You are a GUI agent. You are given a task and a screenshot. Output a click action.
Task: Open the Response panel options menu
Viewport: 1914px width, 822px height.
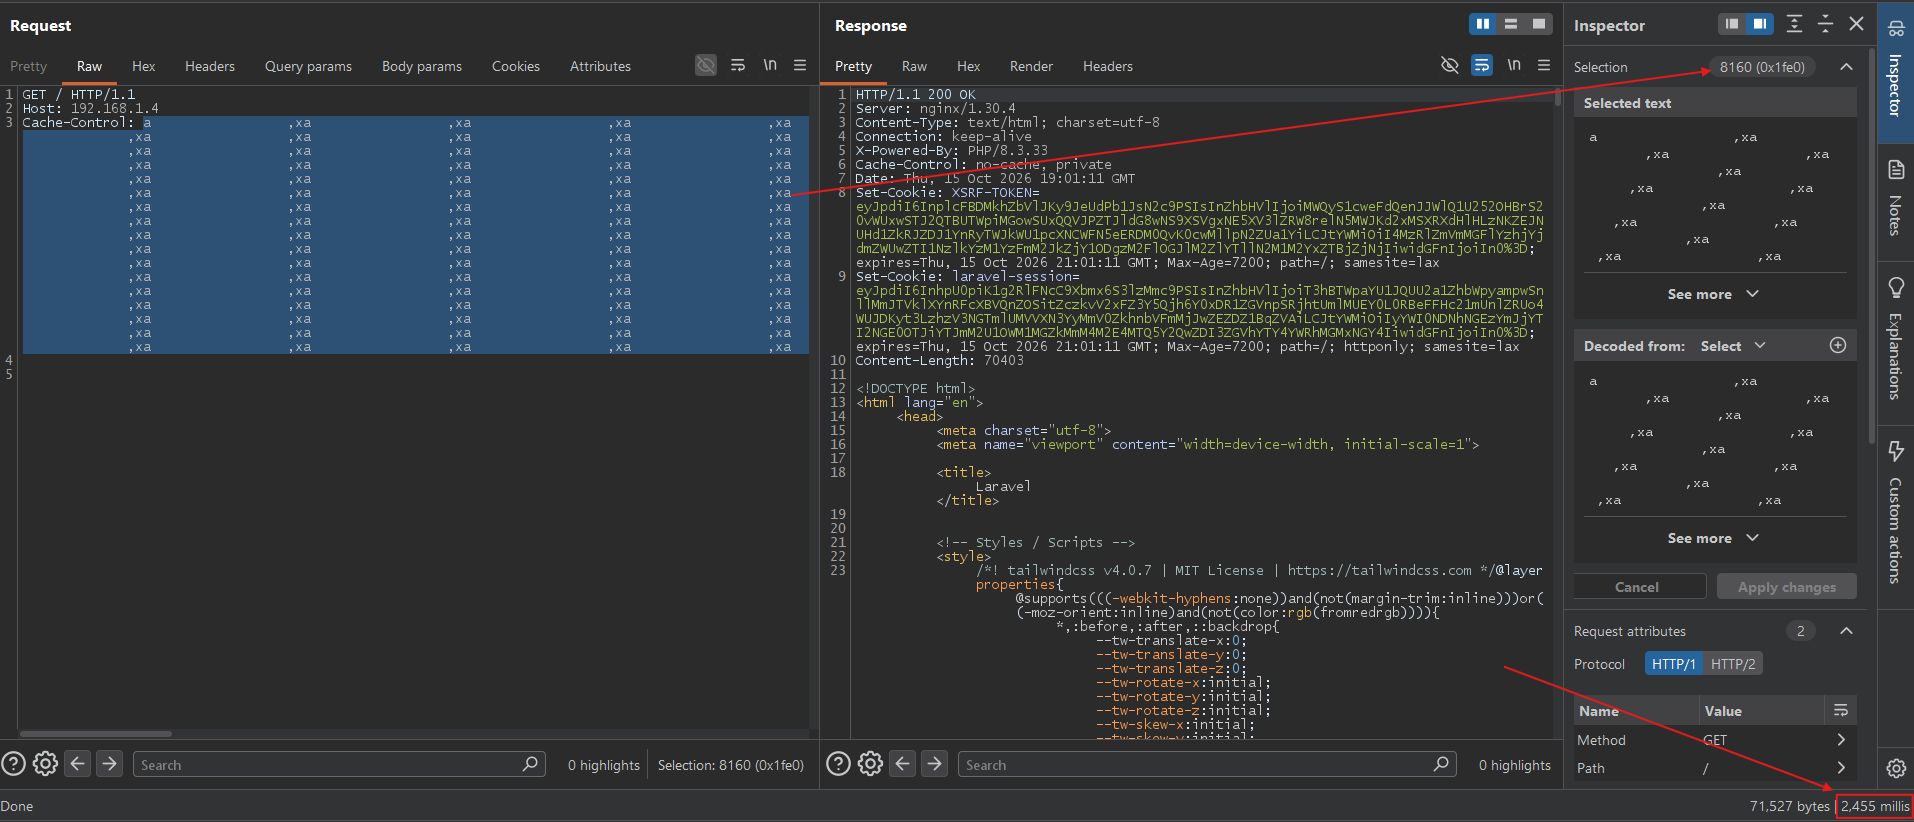pyautogui.click(x=1544, y=65)
